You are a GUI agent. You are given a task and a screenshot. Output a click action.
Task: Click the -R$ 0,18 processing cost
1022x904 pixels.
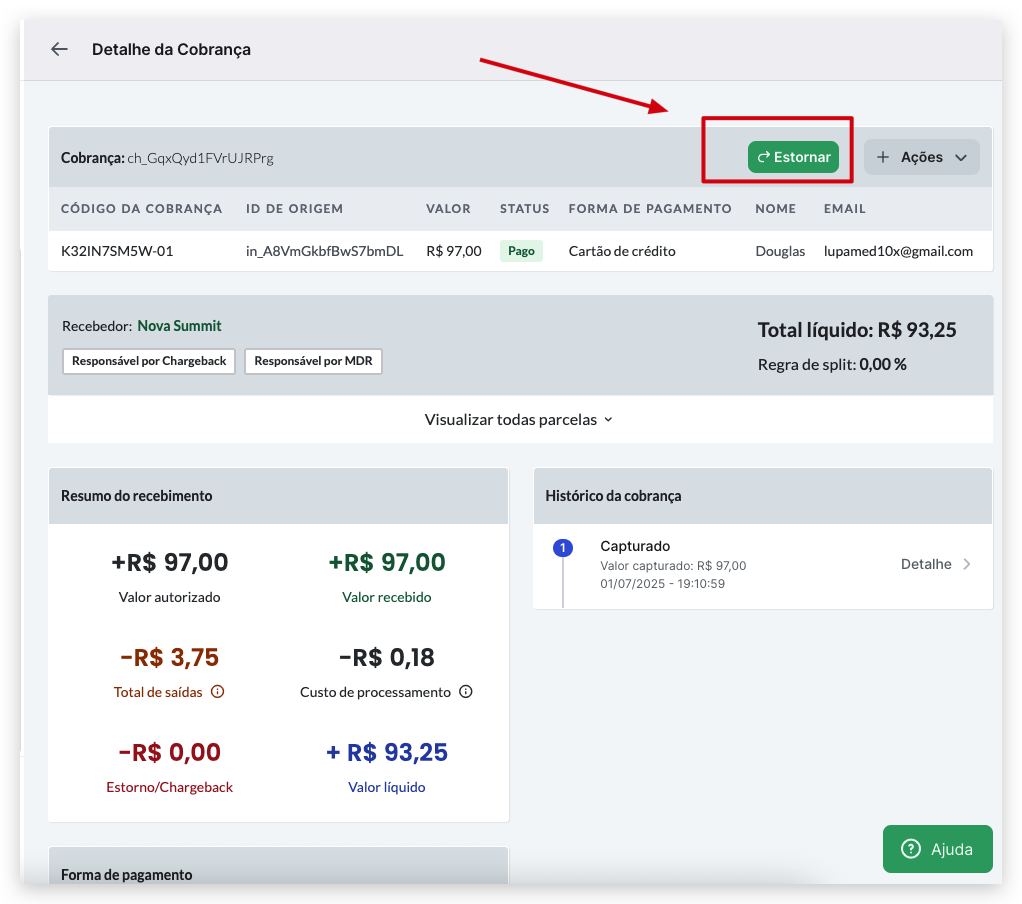pos(387,657)
